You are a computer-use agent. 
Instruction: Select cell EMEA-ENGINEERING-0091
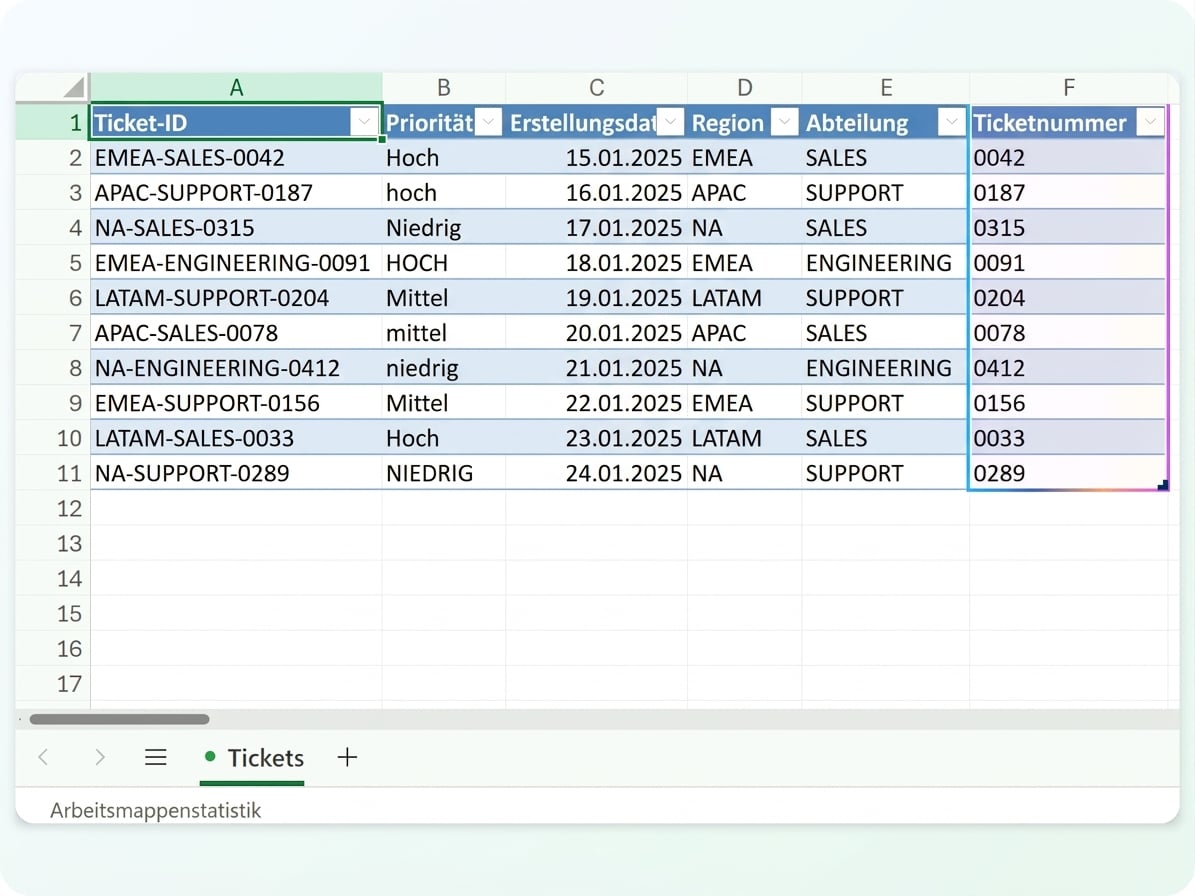click(x=236, y=263)
